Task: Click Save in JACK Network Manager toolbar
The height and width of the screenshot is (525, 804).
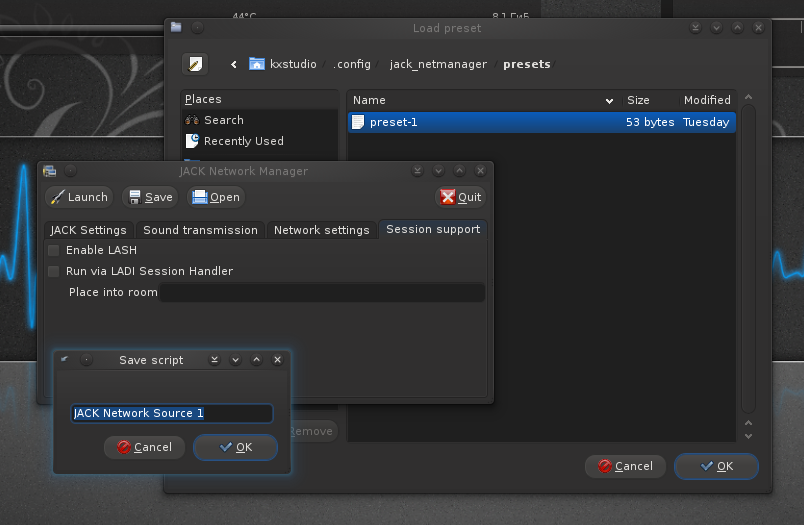Action: [150, 197]
